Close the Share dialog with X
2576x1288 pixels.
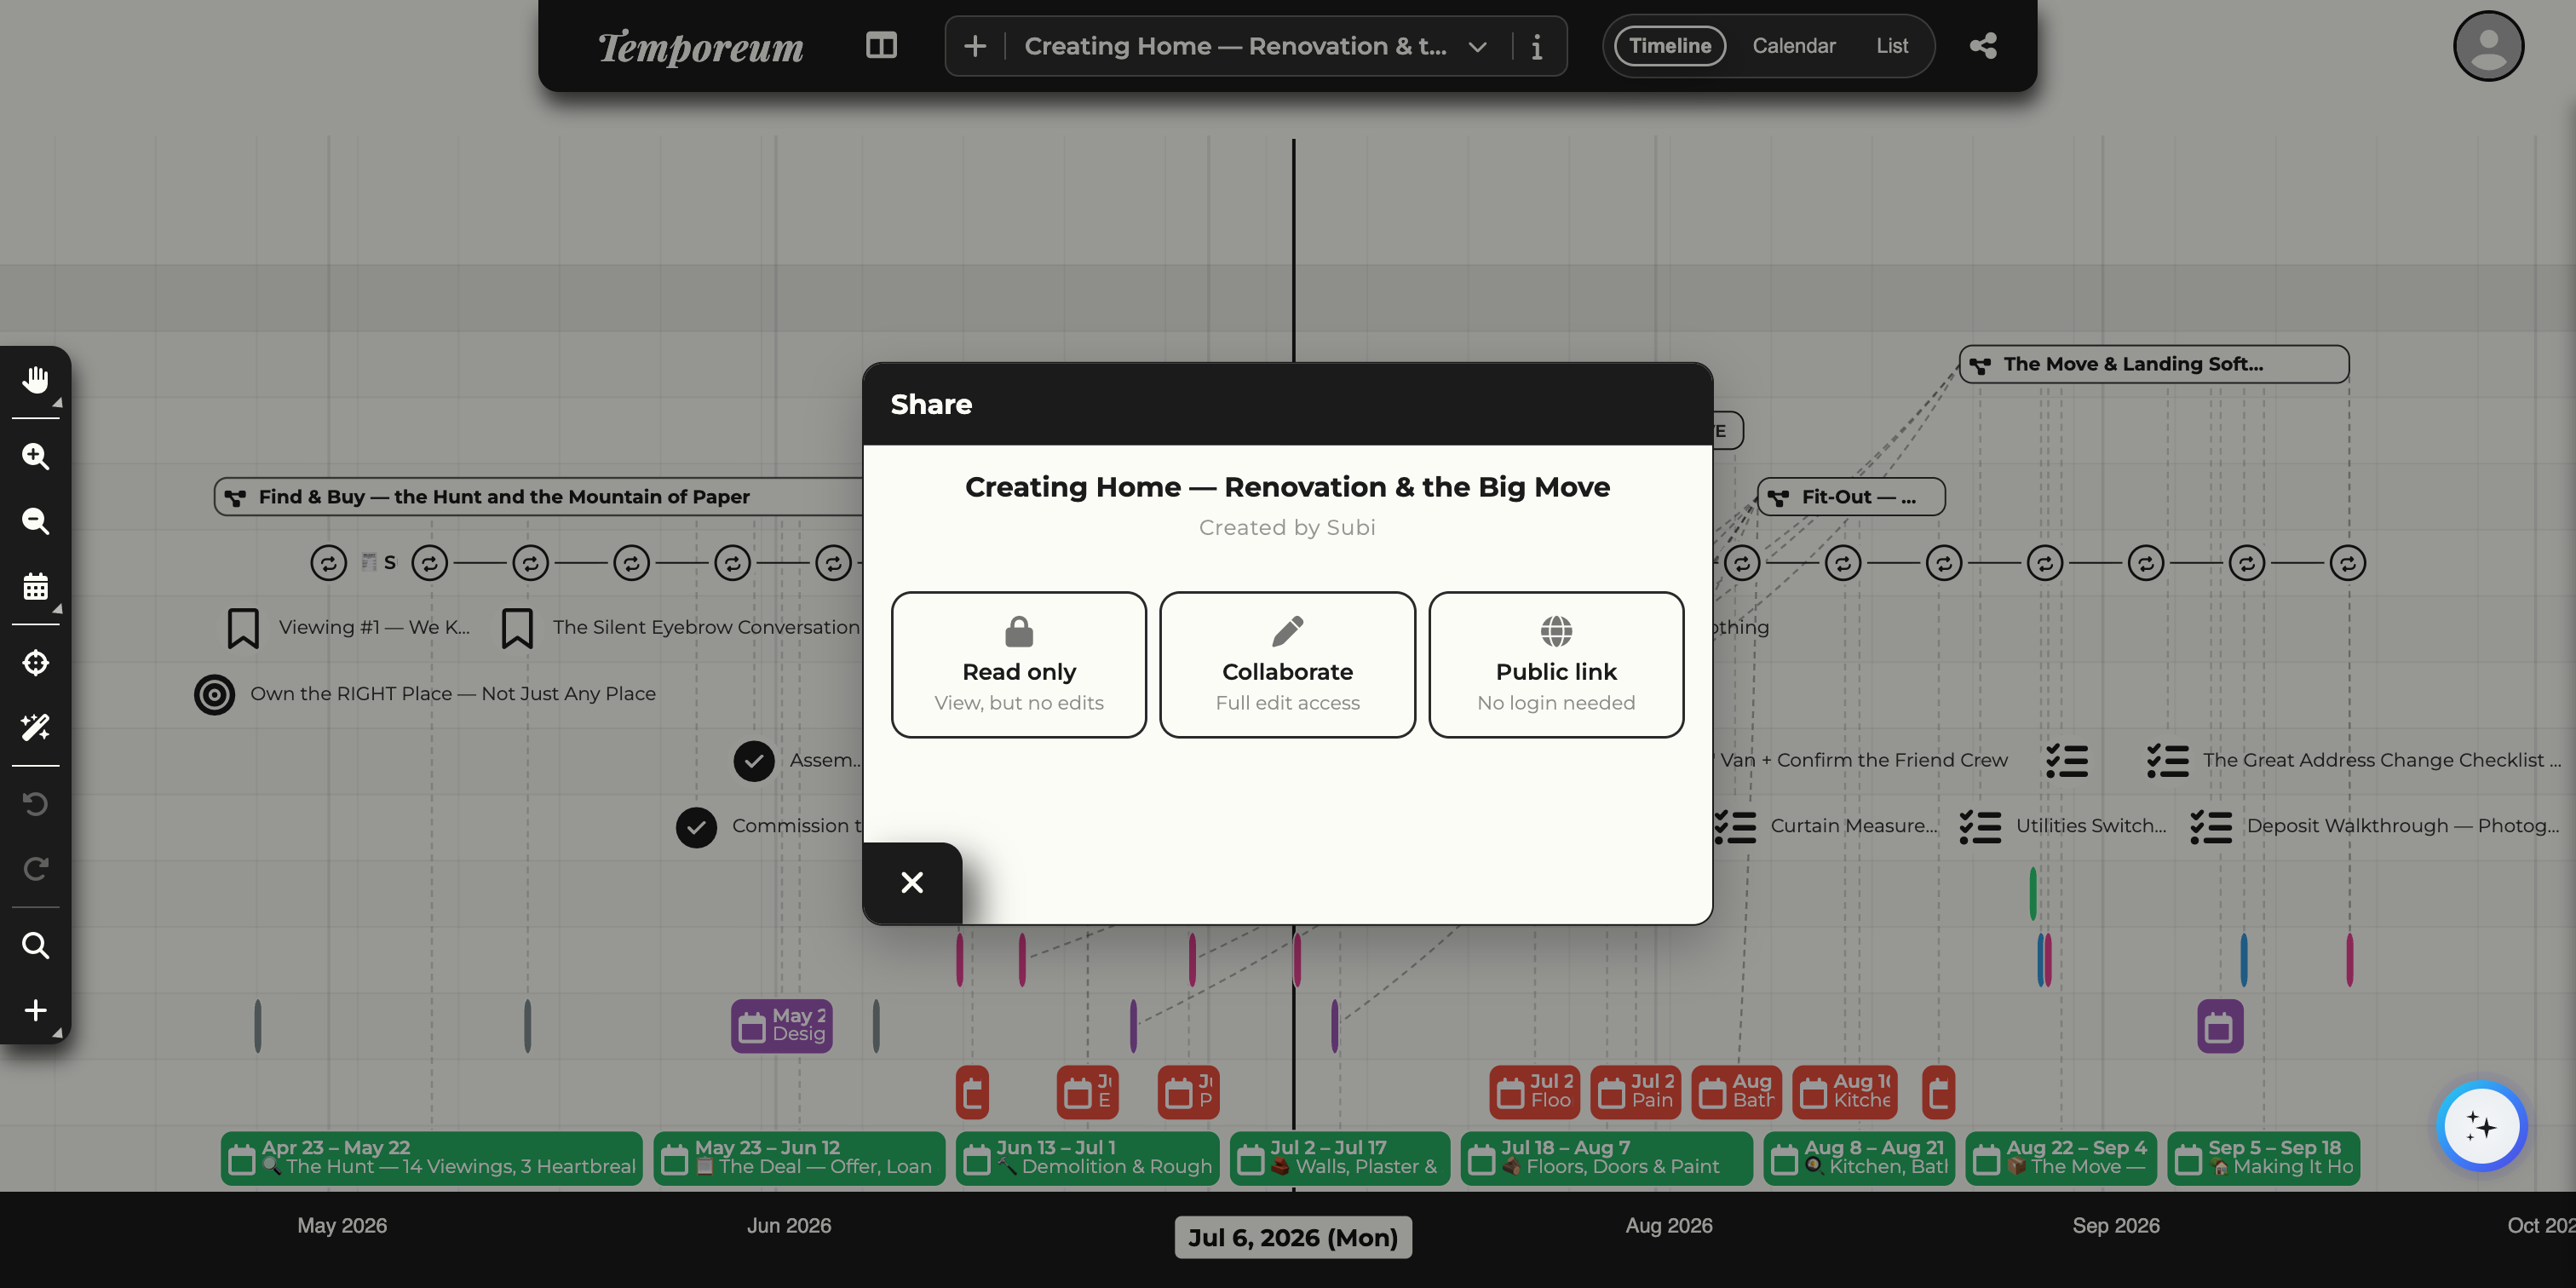tap(912, 882)
